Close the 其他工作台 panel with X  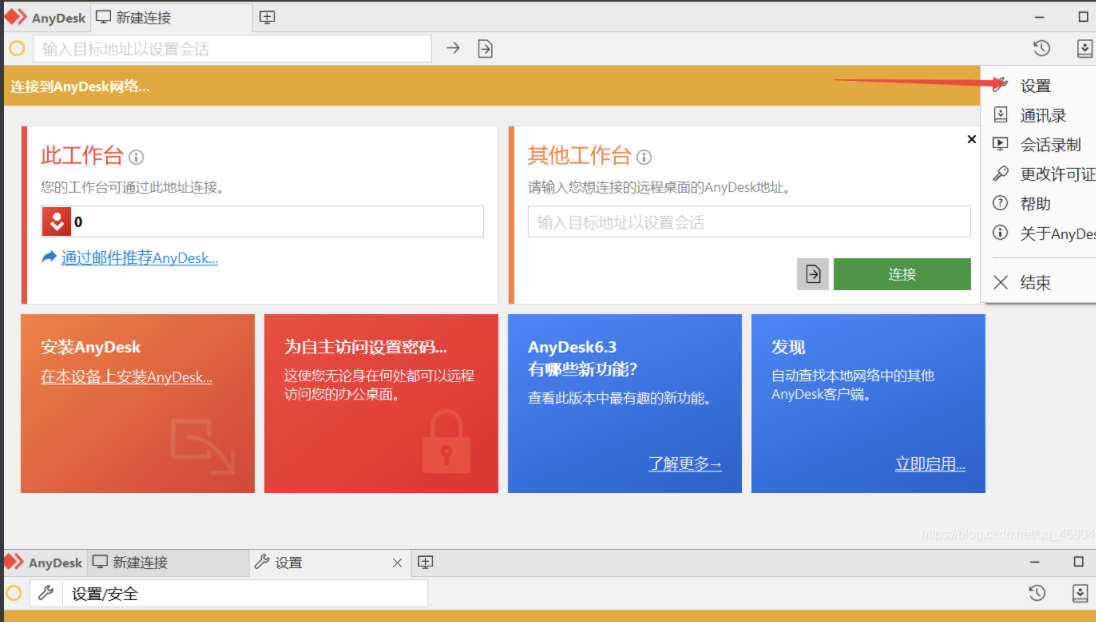point(972,139)
